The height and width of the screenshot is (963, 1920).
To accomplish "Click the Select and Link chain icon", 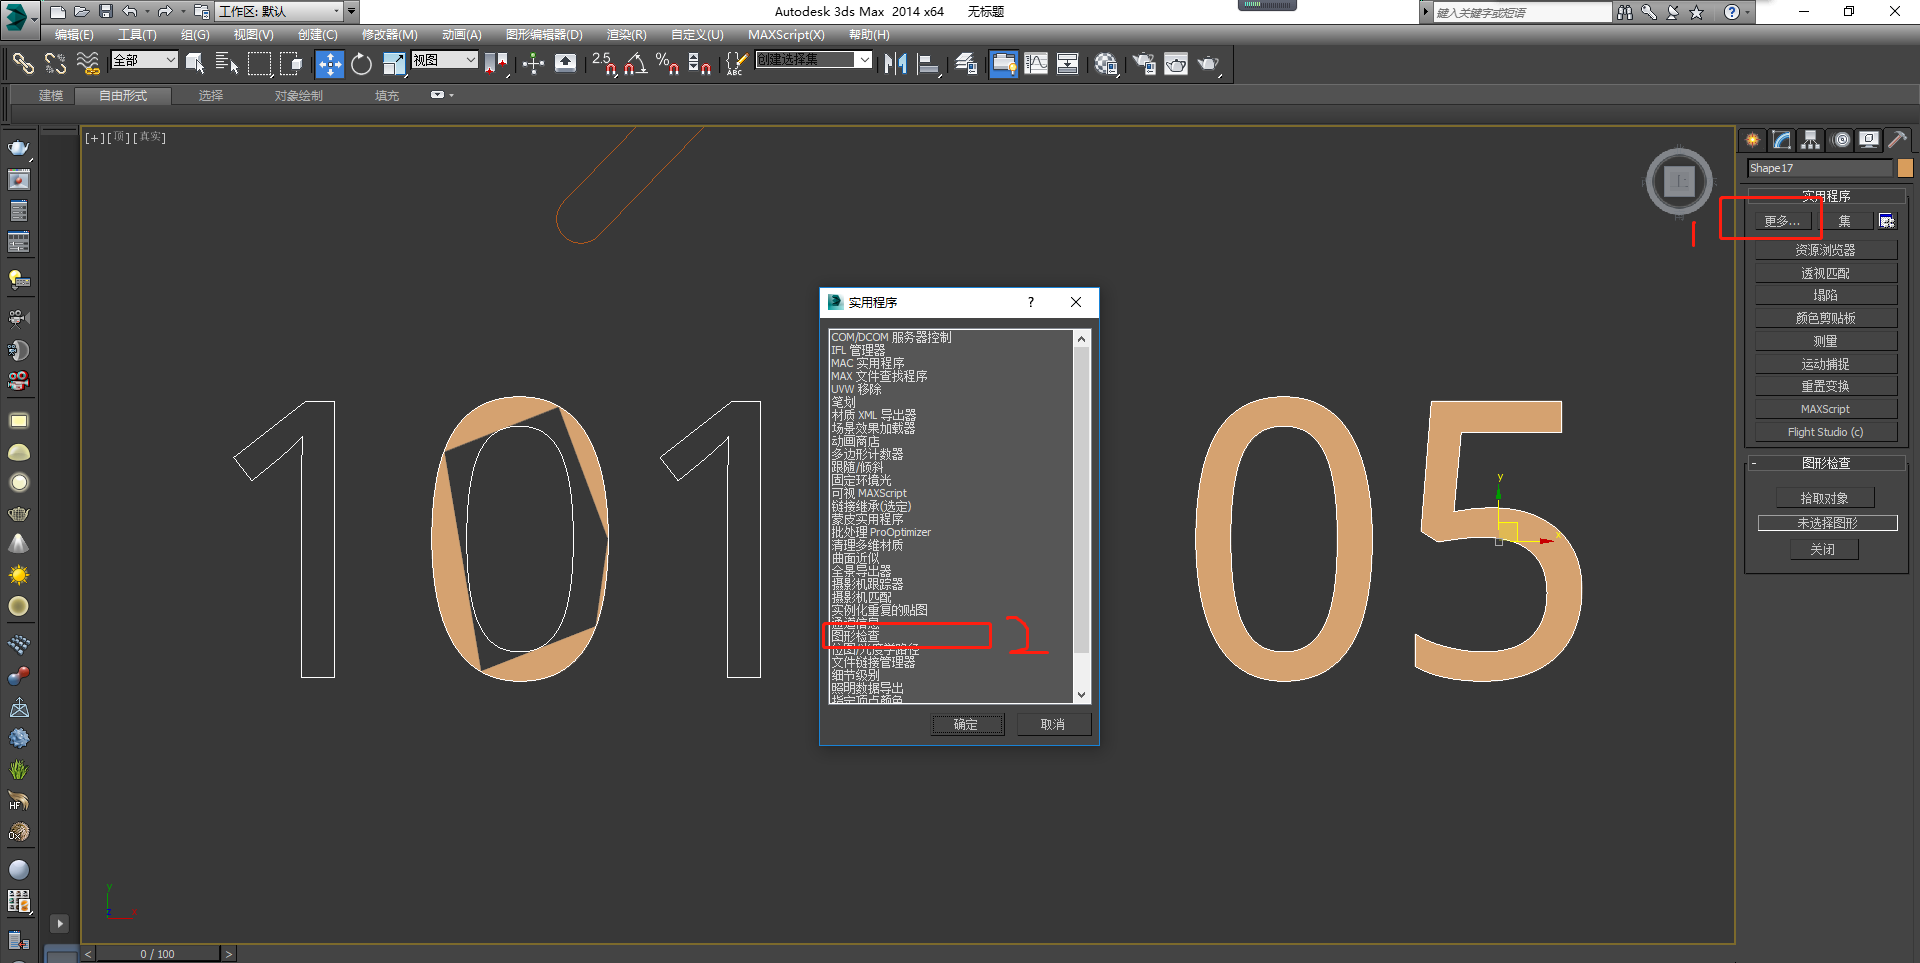I will [x=22, y=64].
